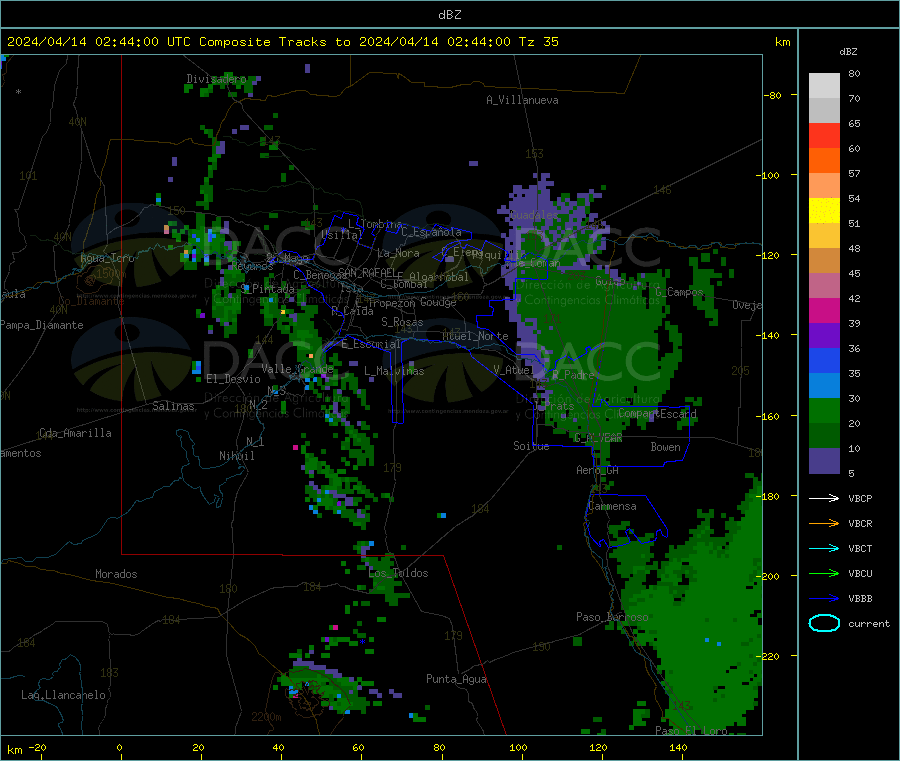Image resolution: width=900 pixels, height=761 pixels.
Task: Click the 'Salinas' map label
Action: coord(173,406)
